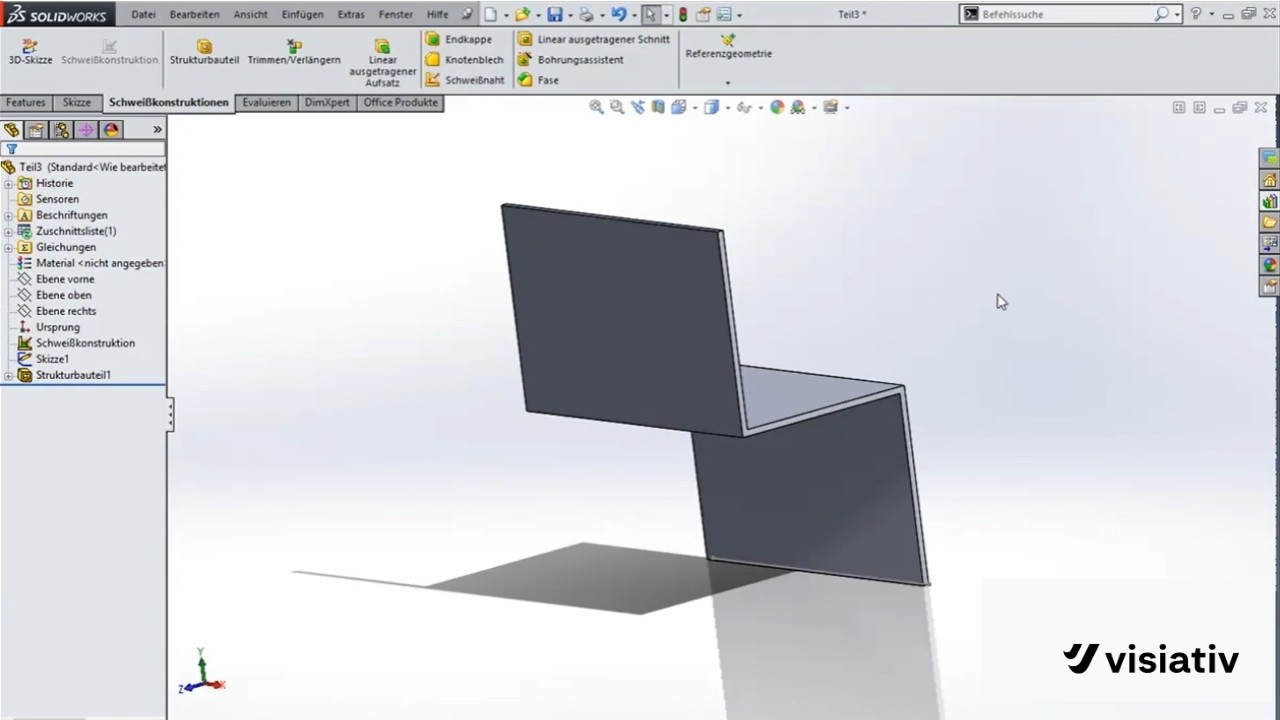Insert a Knotenblech gusset
Viewport: 1280px width, 720px height.
pos(464,60)
